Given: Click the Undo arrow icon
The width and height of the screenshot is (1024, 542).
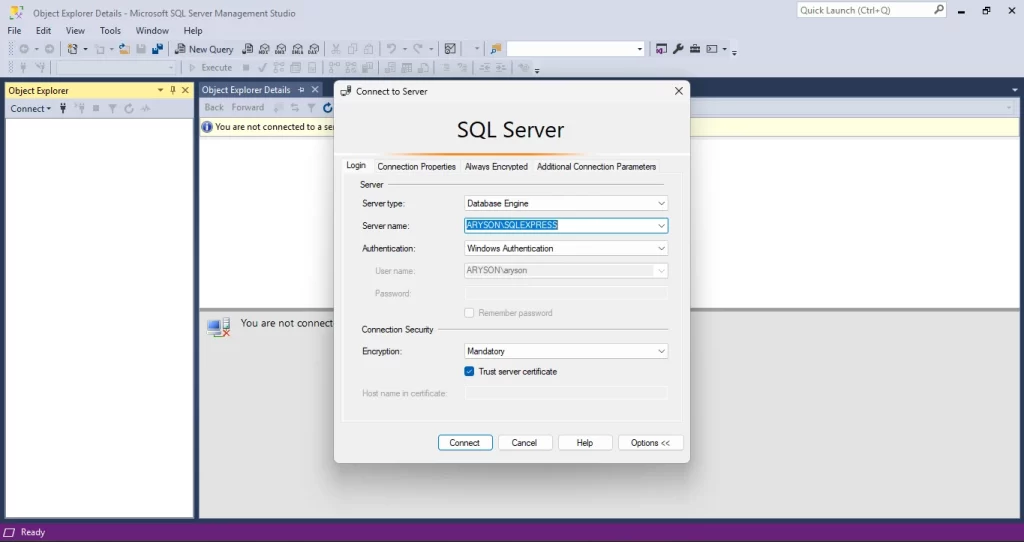Looking at the screenshot, I should [x=391, y=49].
